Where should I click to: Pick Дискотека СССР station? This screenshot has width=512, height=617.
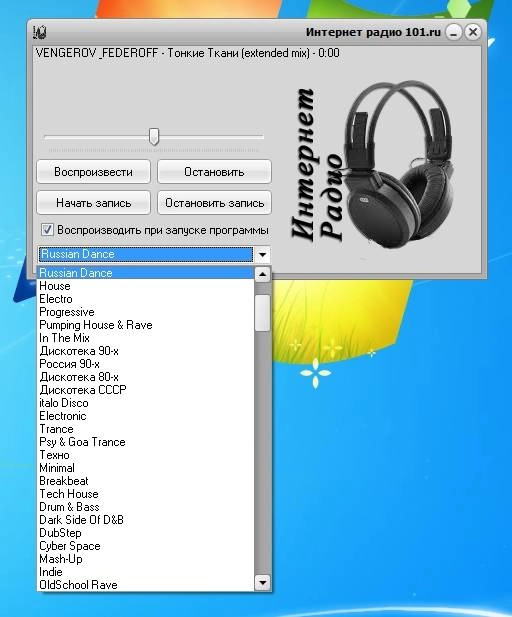[146, 390]
